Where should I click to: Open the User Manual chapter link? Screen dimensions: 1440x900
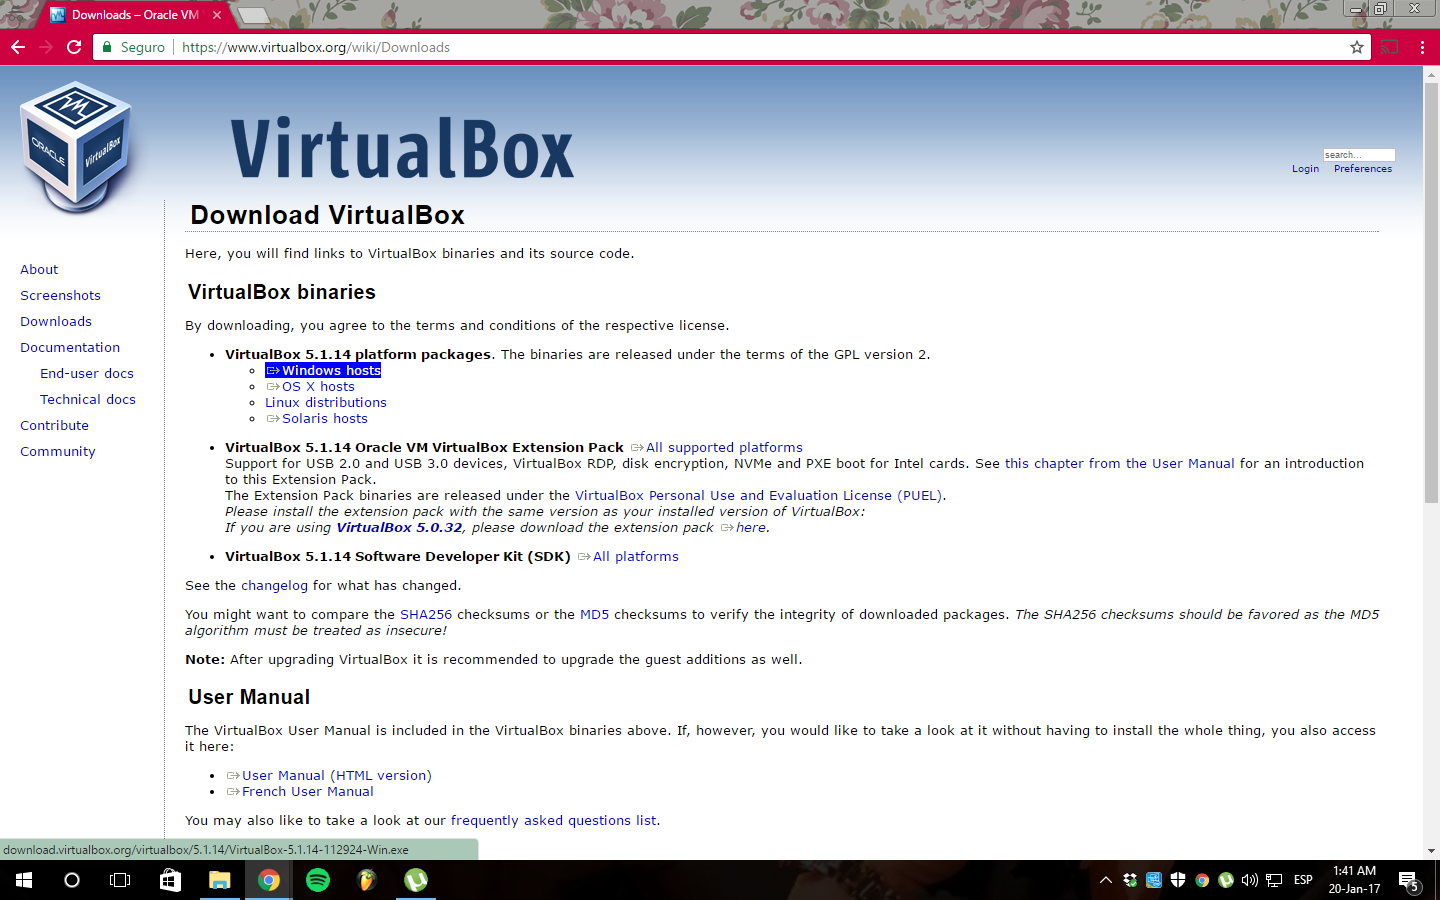coord(1119,463)
